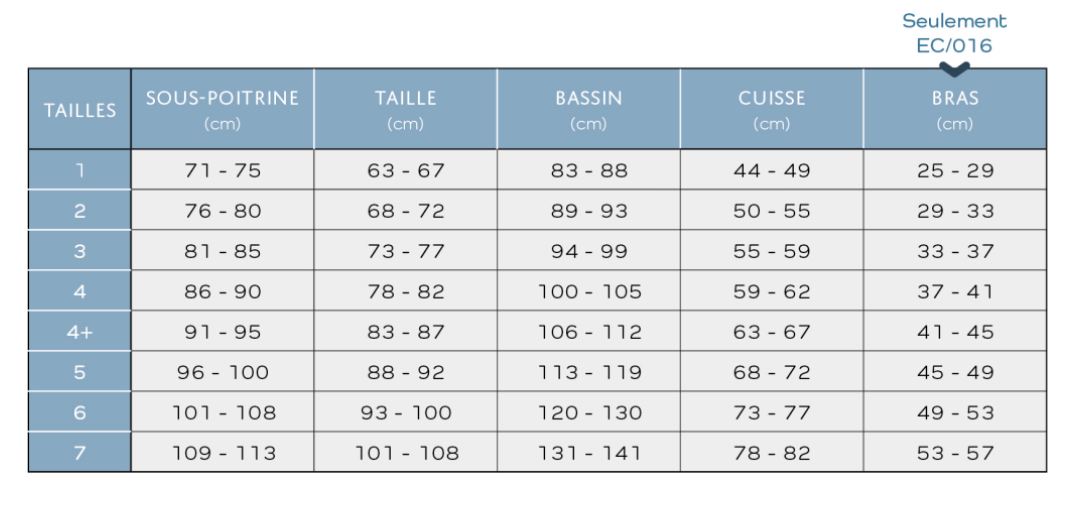Screen dimensions: 1066x505
Task: Select the 96 - 100 sous-poitrine cell
Action: pyautogui.click(x=222, y=372)
